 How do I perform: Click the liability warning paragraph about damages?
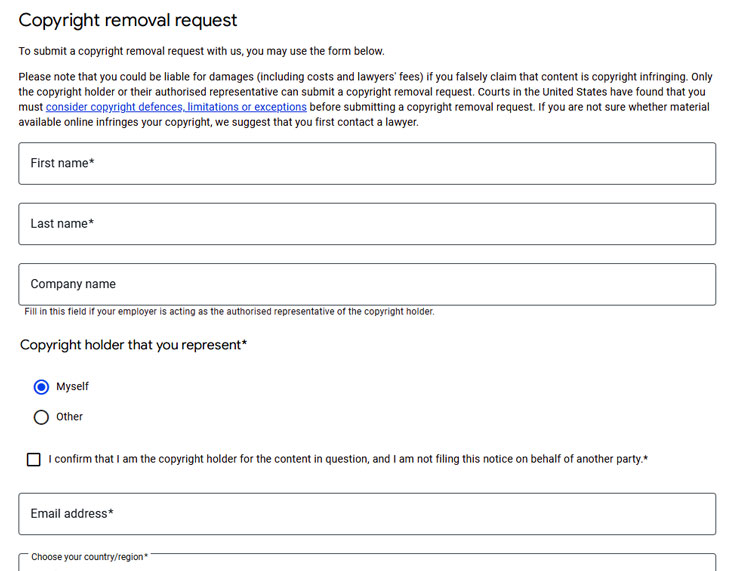click(365, 100)
